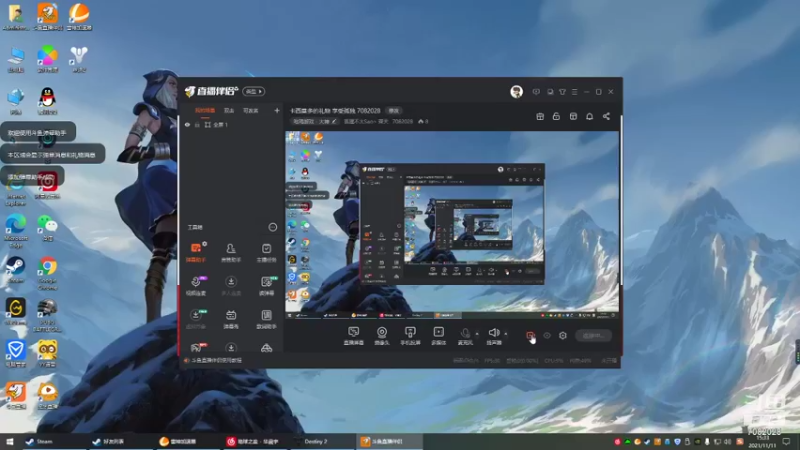The image size is (800, 450).
Task: Add a phone screen-cast source
Action: click(410, 336)
